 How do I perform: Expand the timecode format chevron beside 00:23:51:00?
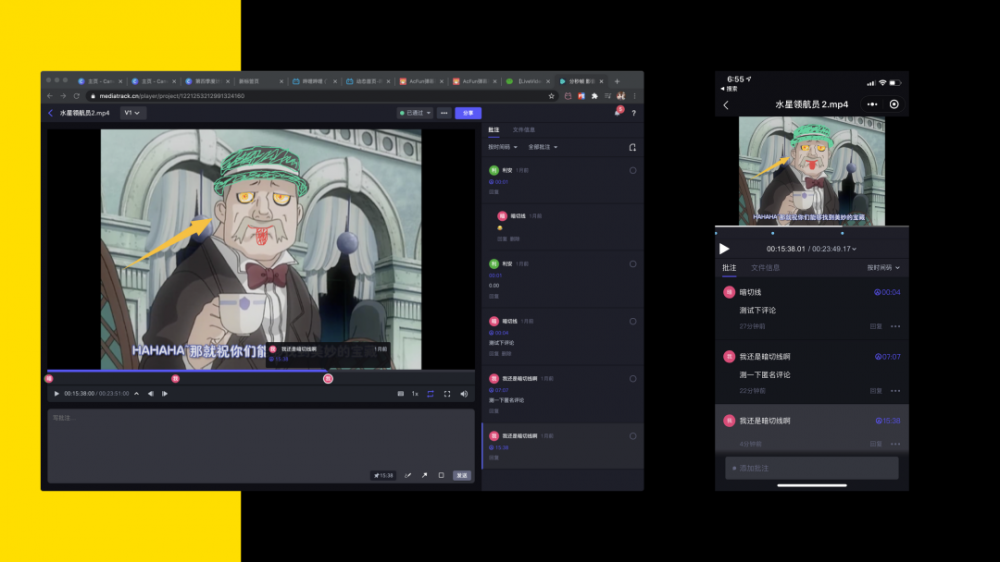tap(136, 394)
